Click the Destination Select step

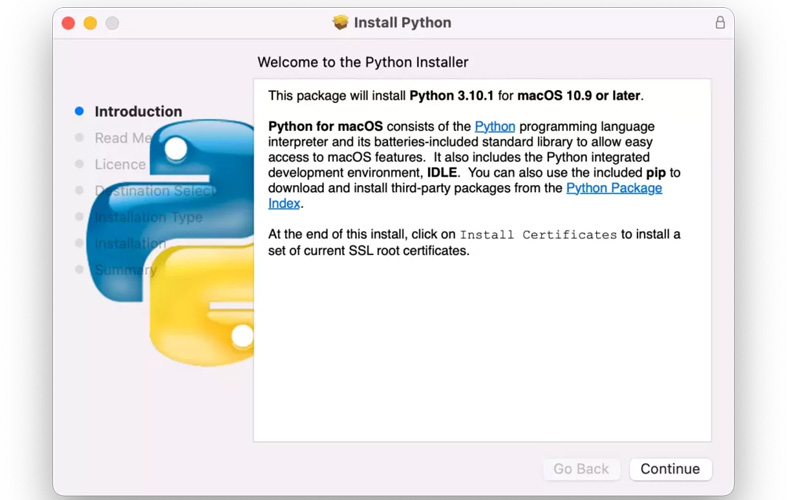pos(150,191)
